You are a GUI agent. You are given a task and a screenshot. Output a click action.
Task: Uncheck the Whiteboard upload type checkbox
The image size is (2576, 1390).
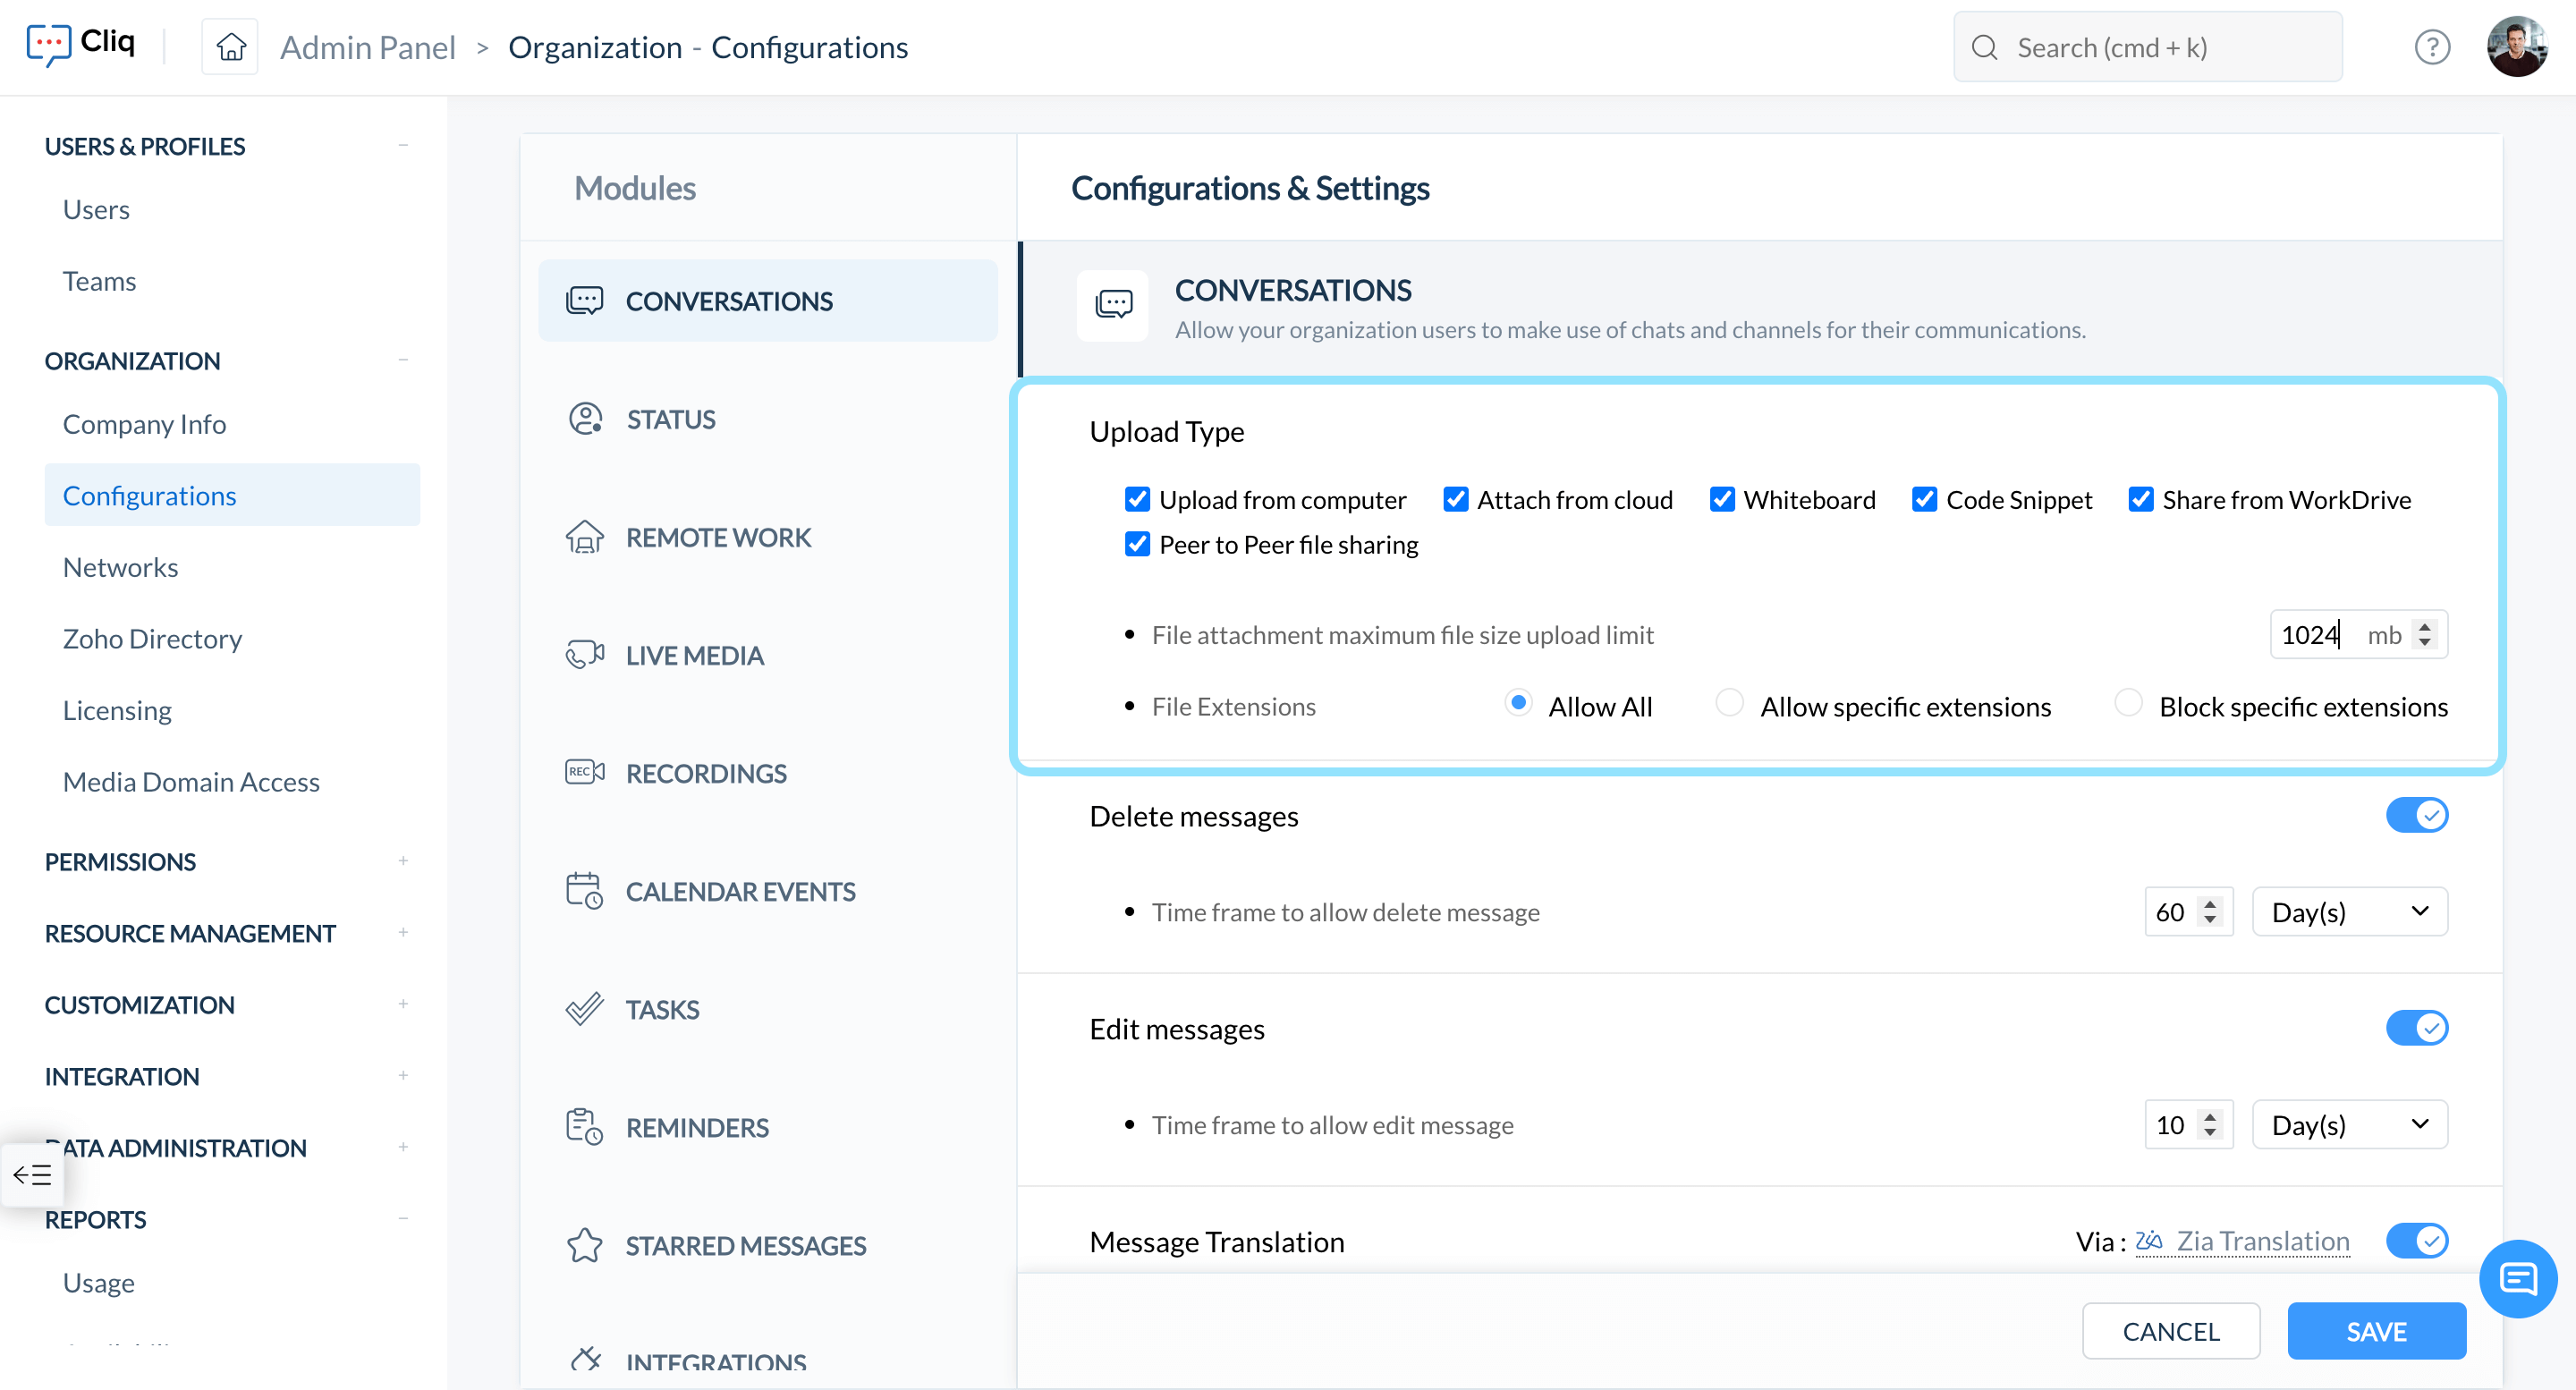click(x=1722, y=499)
